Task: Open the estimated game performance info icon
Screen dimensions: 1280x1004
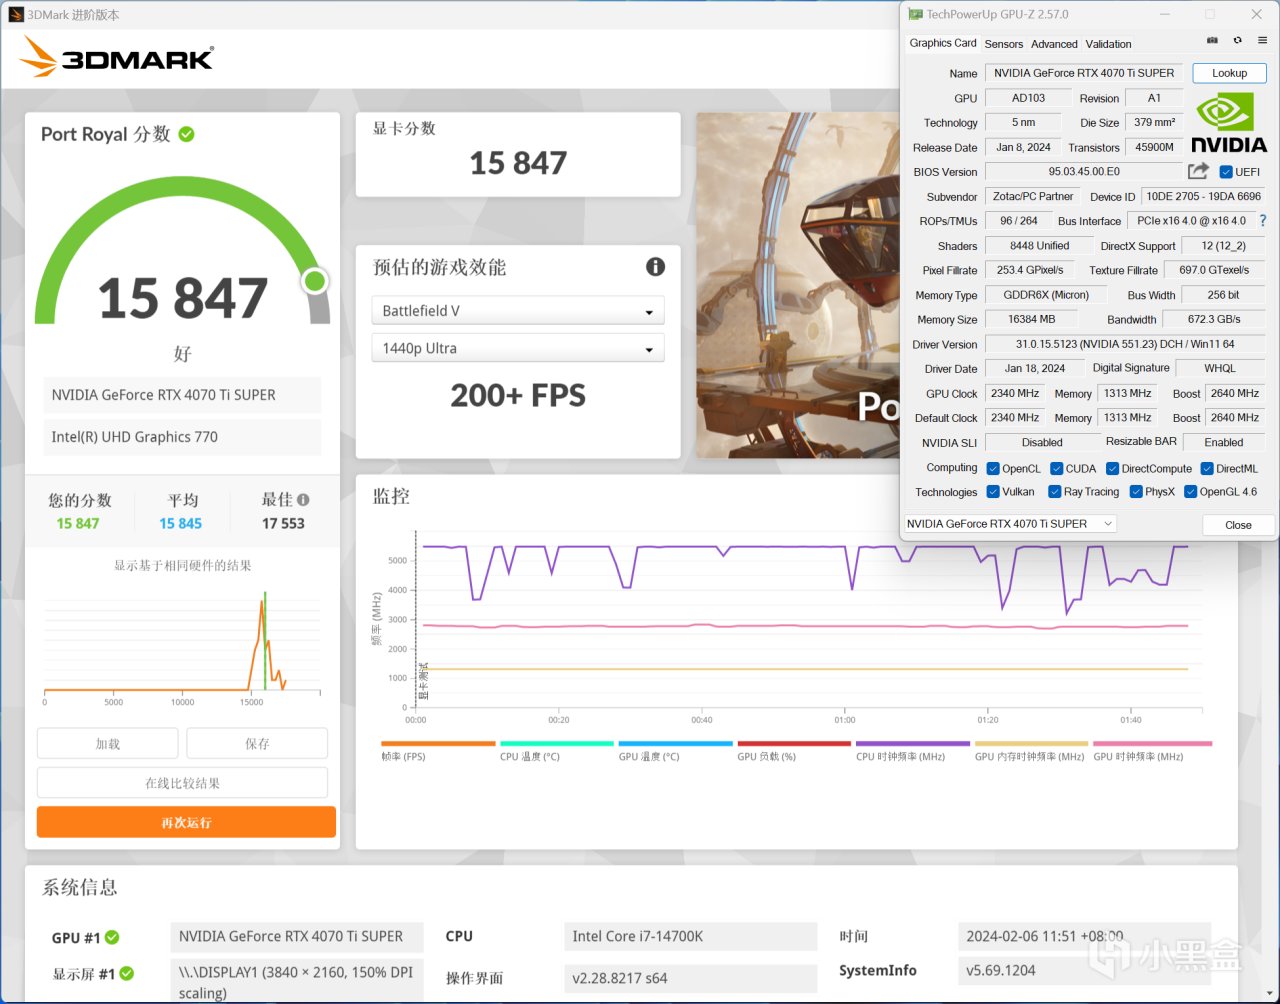Action: [x=655, y=267]
